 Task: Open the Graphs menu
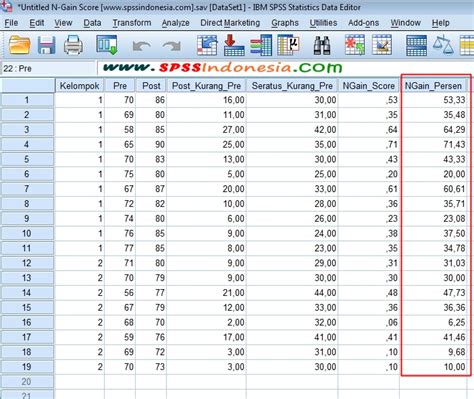pos(285,23)
